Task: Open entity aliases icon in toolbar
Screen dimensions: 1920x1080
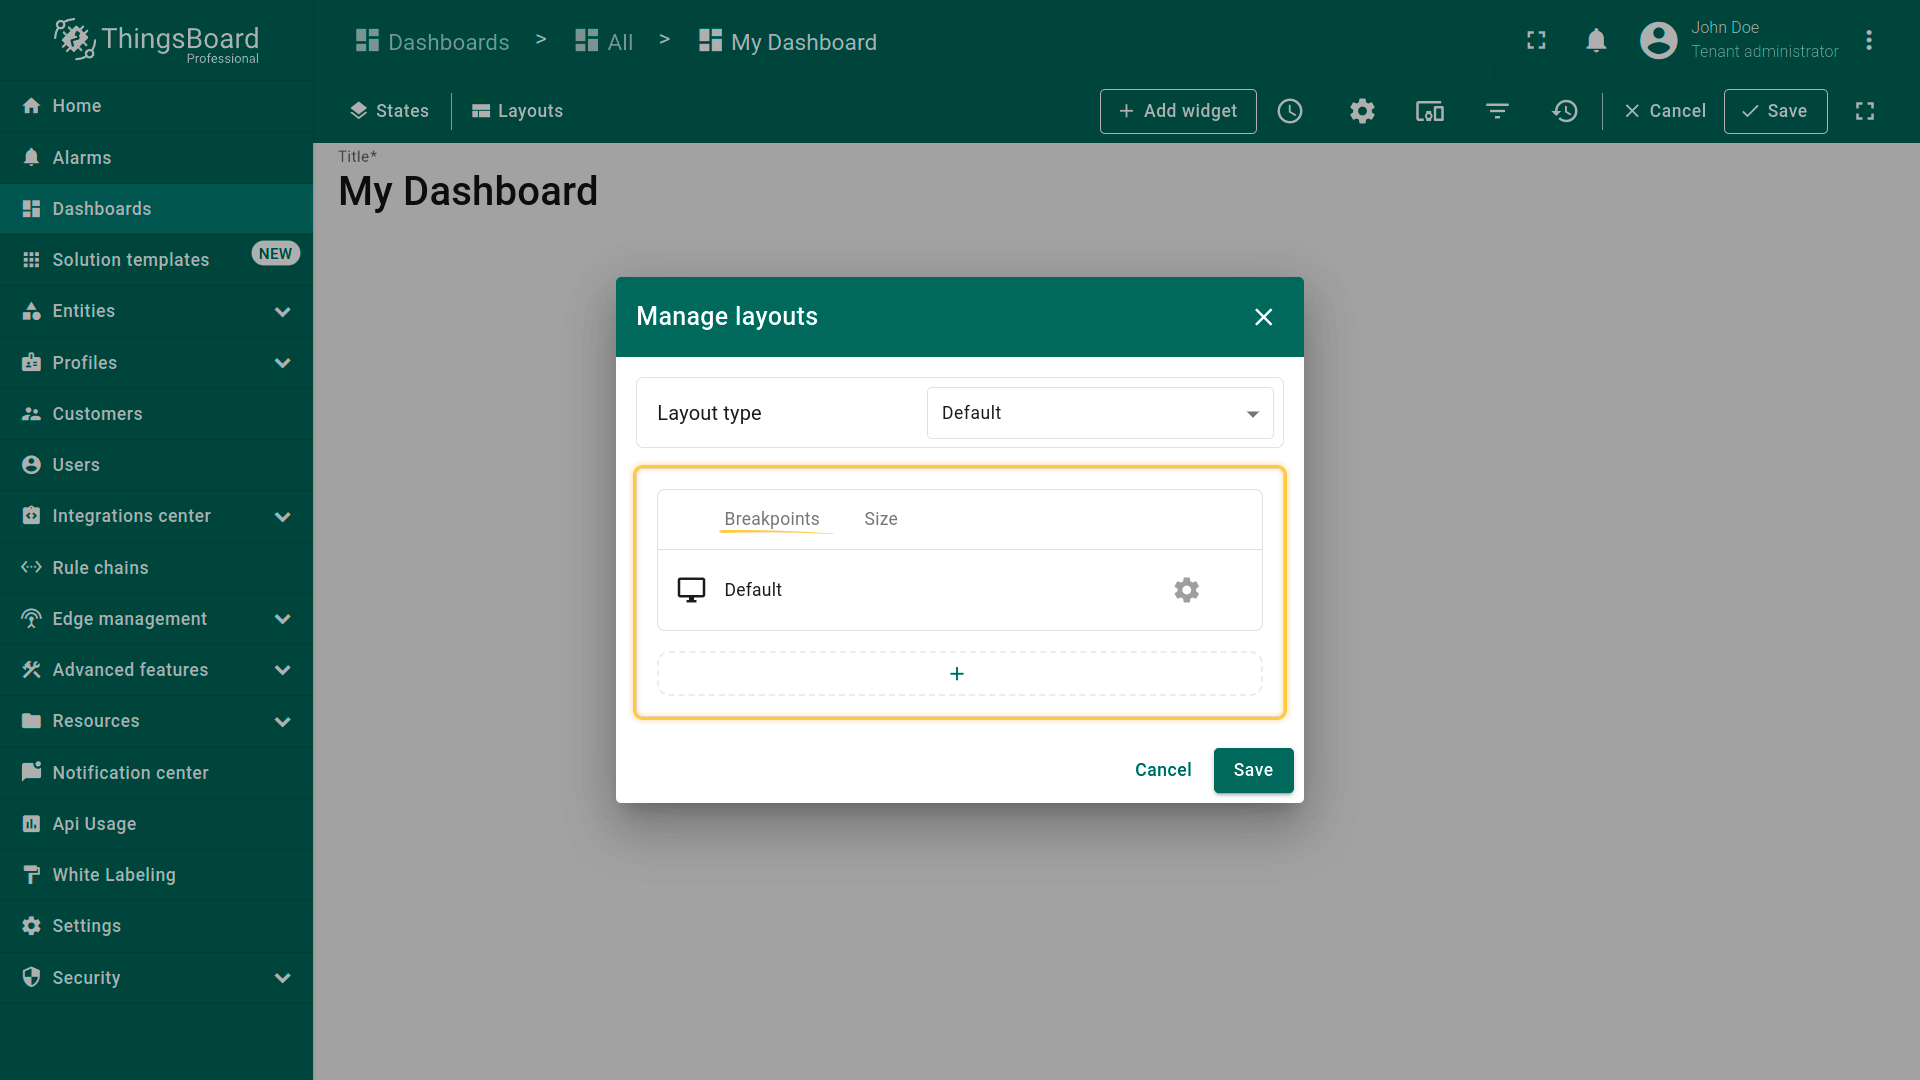Action: tap(1430, 111)
